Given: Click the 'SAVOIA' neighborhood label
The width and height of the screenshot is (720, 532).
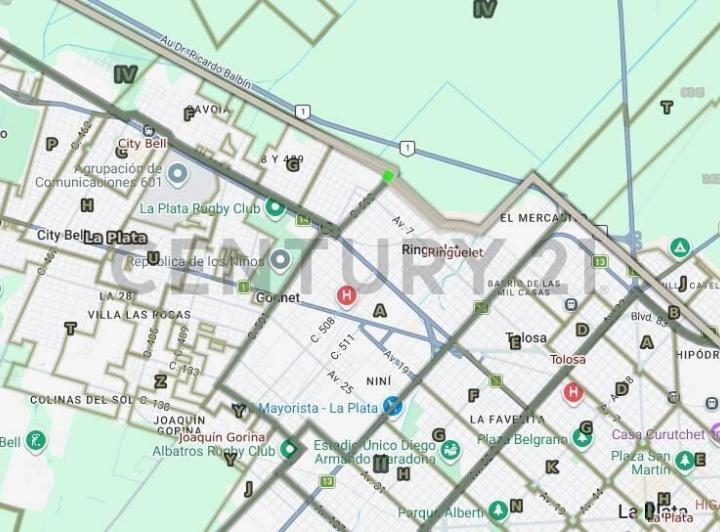Looking at the screenshot, I should tap(208, 109).
